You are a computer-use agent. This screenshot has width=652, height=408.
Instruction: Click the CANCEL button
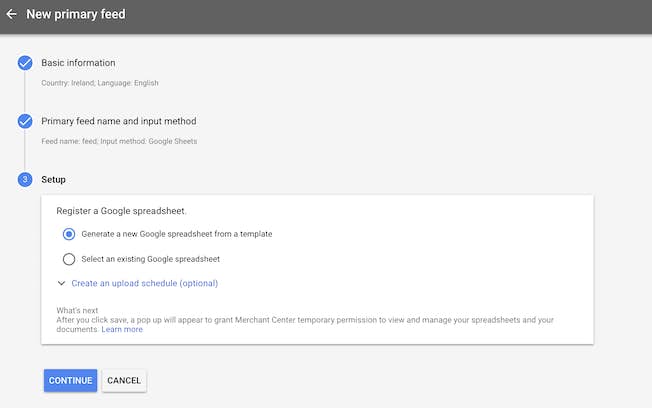[x=124, y=381]
